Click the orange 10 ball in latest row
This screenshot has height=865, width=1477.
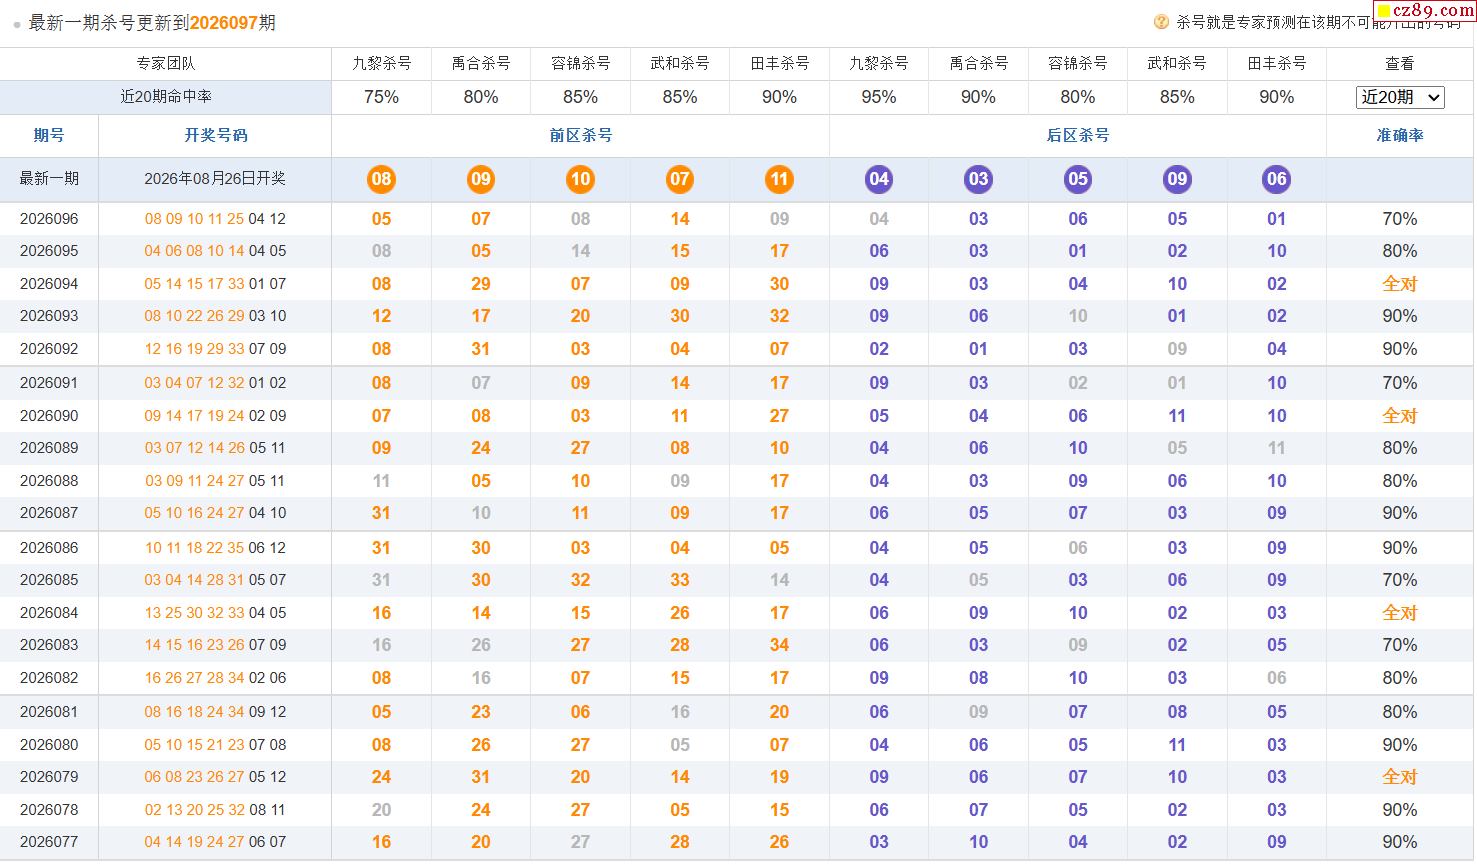[x=580, y=179]
